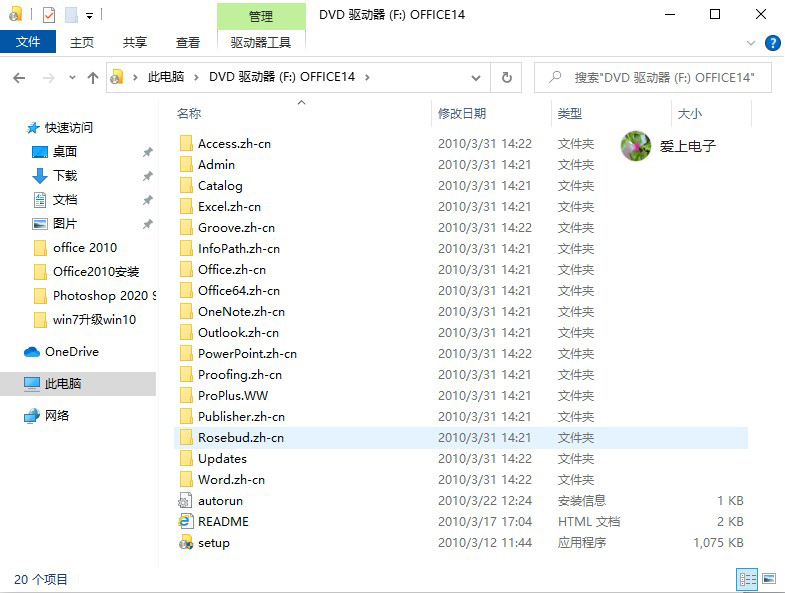Select OneDrive in the navigation pane
Viewport: 785px width, 593px height.
click(72, 352)
